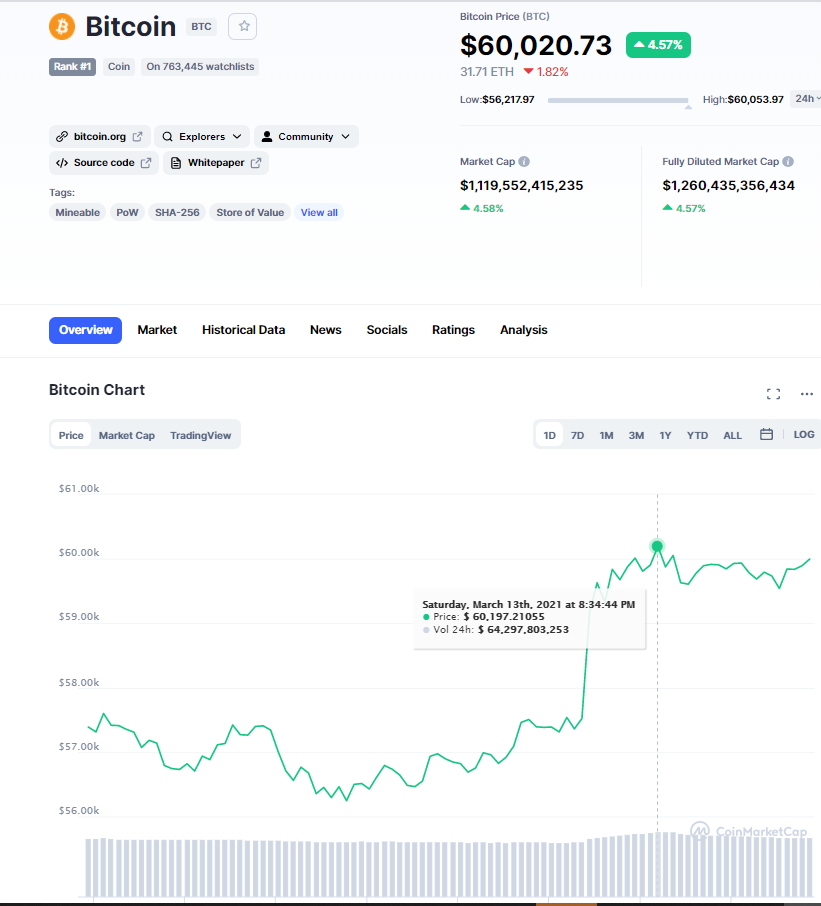
Task: Switch to the Historical Data tab
Action: click(243, 330)
